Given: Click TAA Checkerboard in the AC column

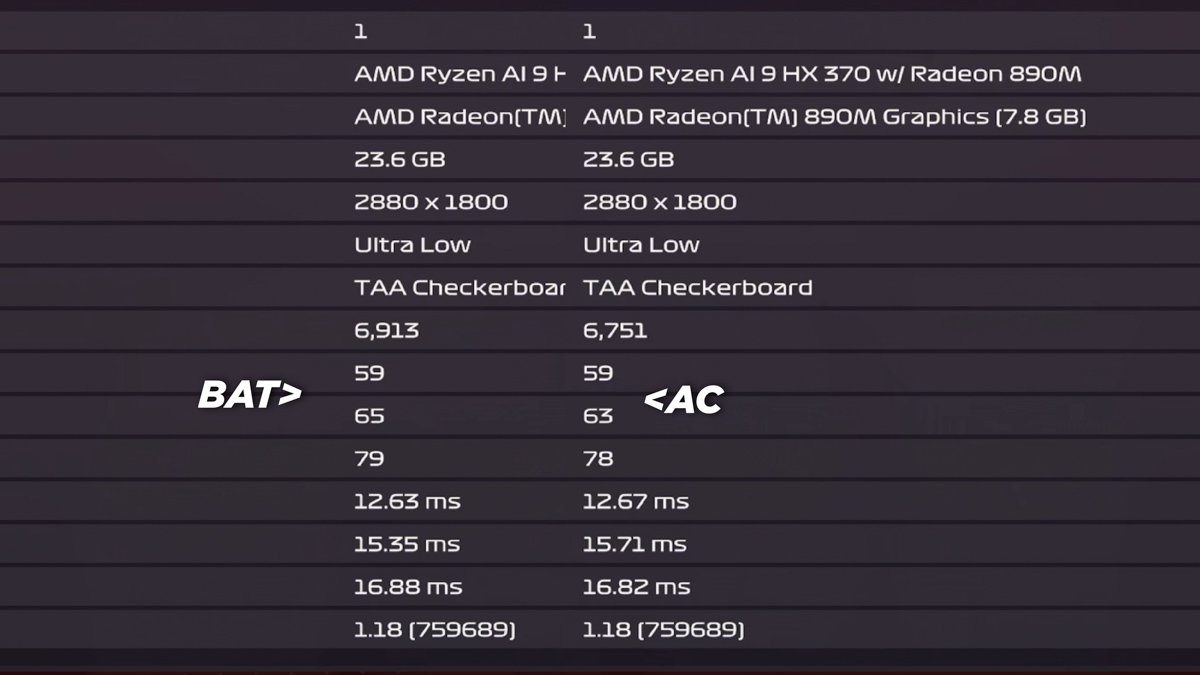Looking at the screenshot, I should 698,288.
